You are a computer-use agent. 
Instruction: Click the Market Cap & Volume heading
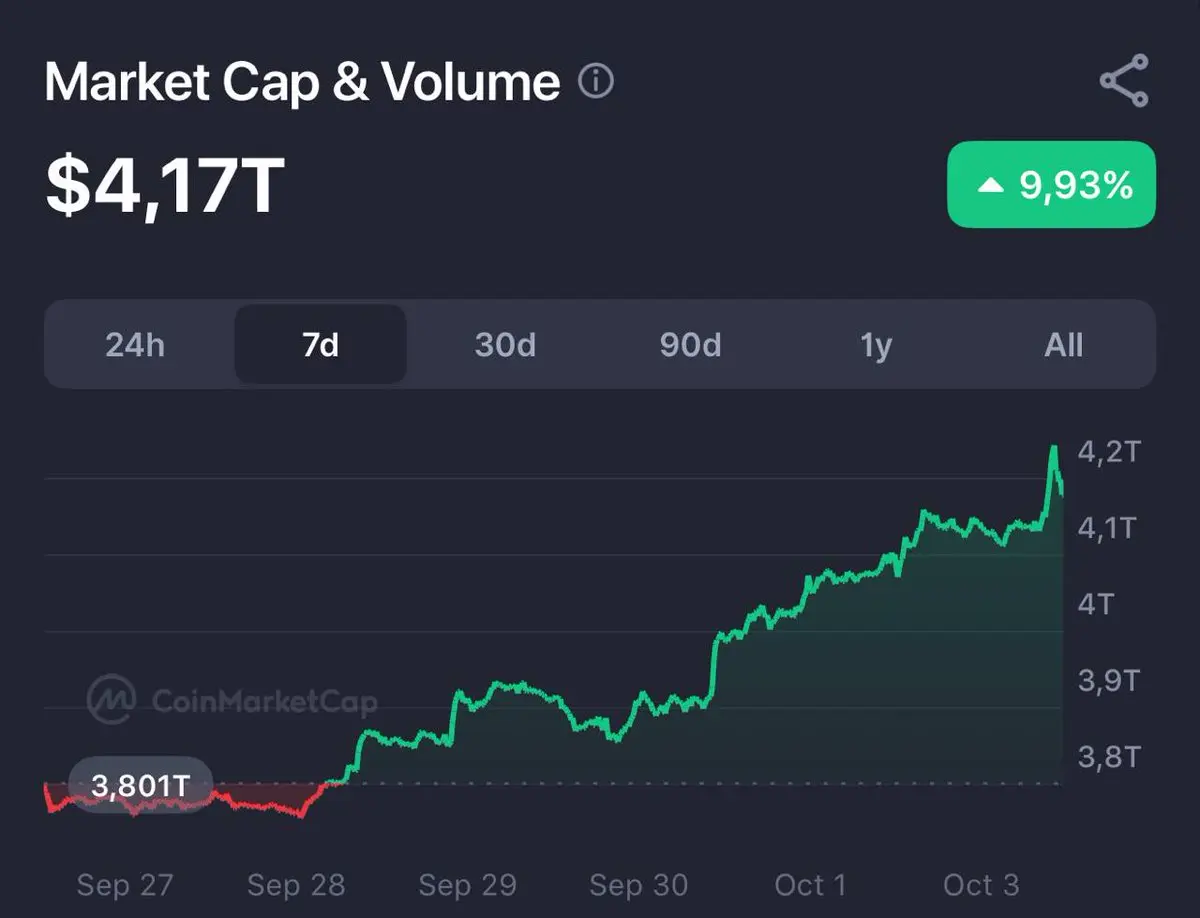(x=302, y=82)
